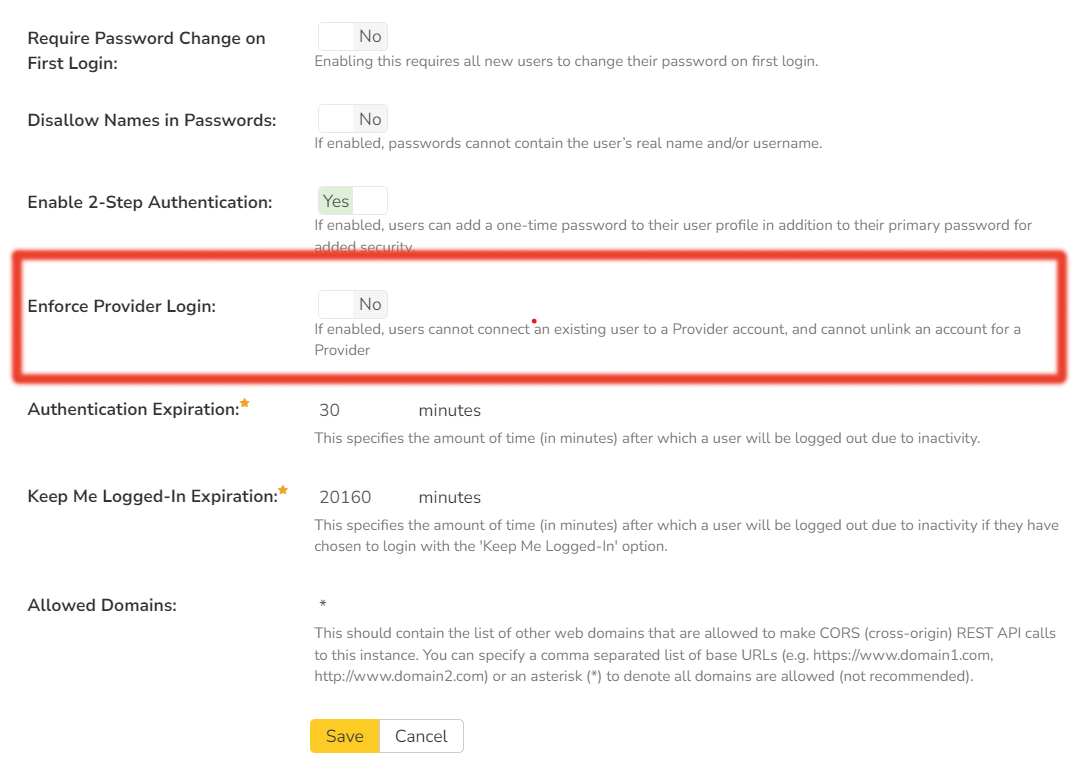Cancel the settings changes
1082x780 pixels.
tap(421, 736)
